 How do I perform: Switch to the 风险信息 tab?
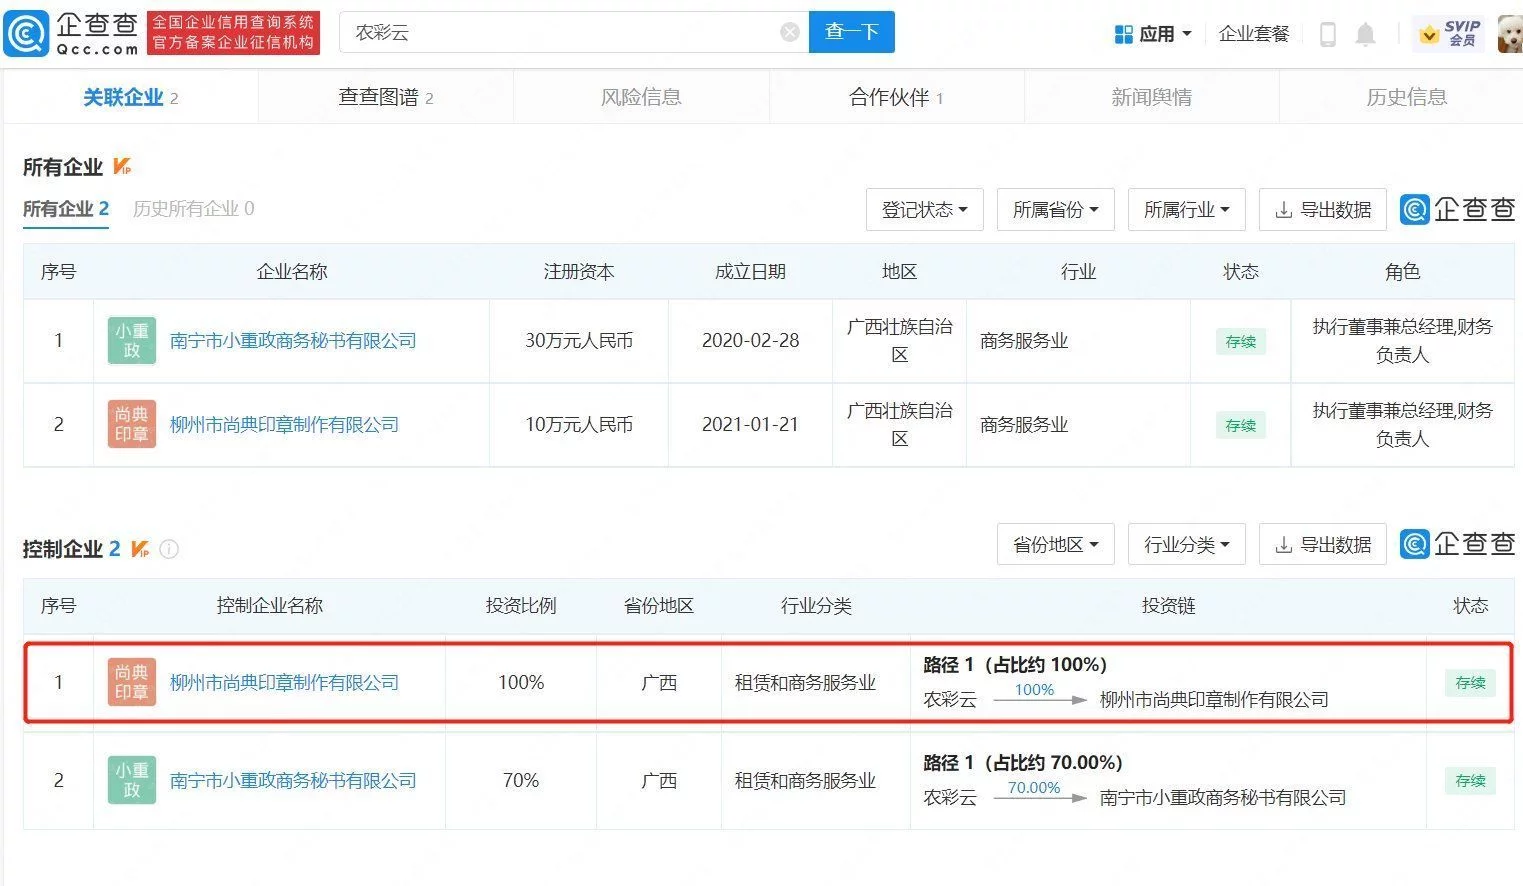[x=641, y=97]
